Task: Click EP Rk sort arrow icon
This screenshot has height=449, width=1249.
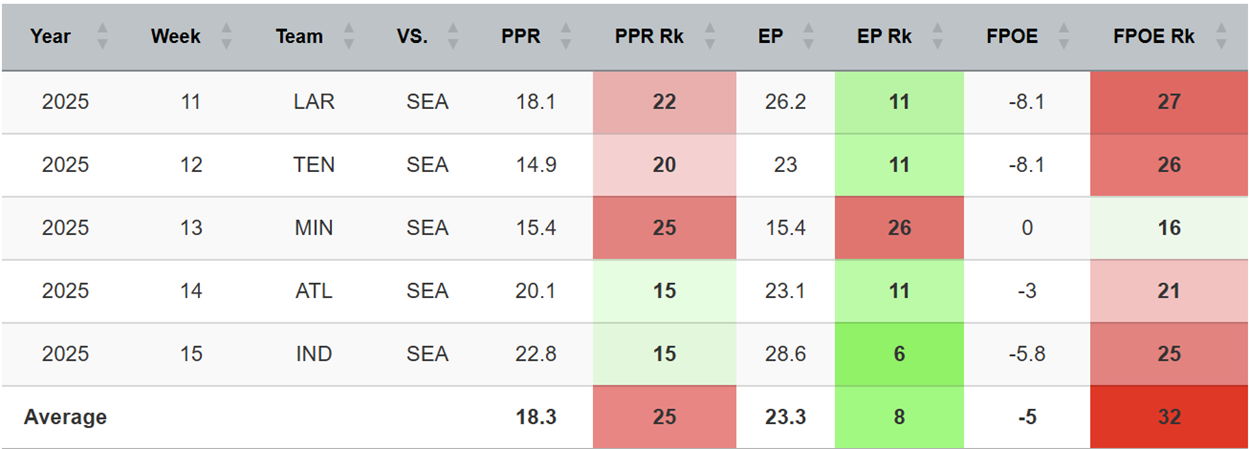Action: click(x=936, y=37)
